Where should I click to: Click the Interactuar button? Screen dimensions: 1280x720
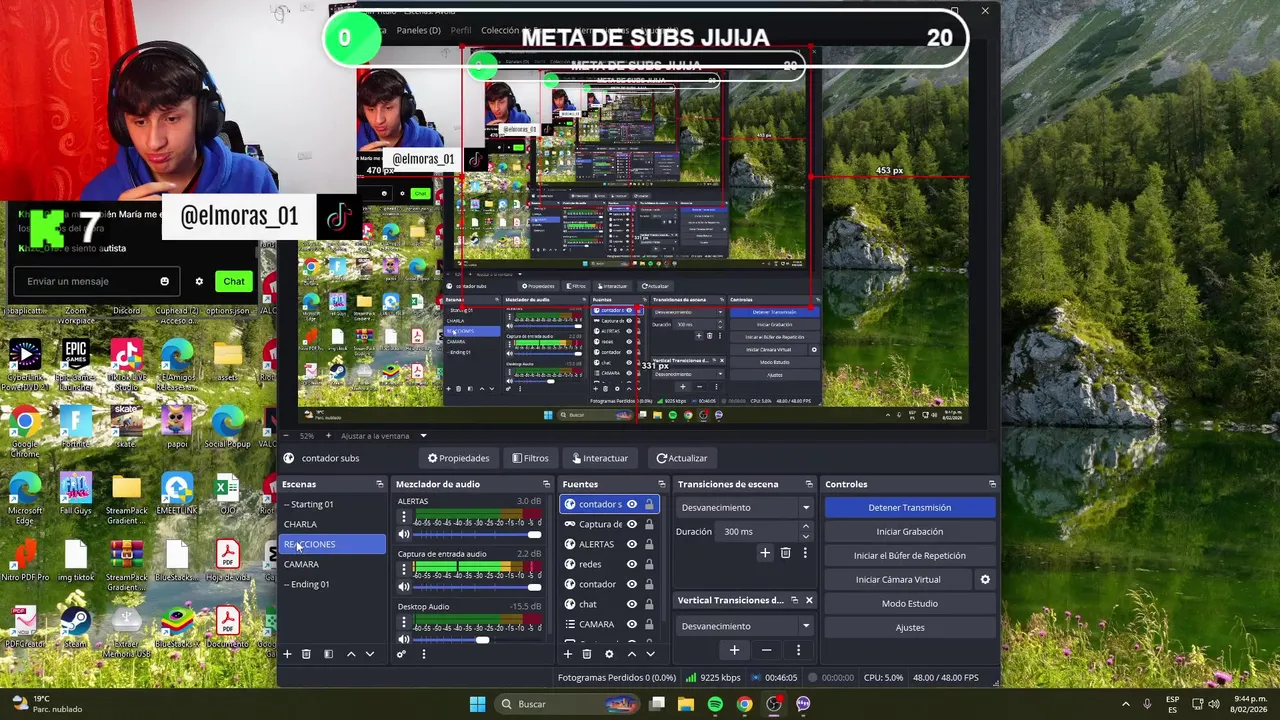(x=600, y=458)
